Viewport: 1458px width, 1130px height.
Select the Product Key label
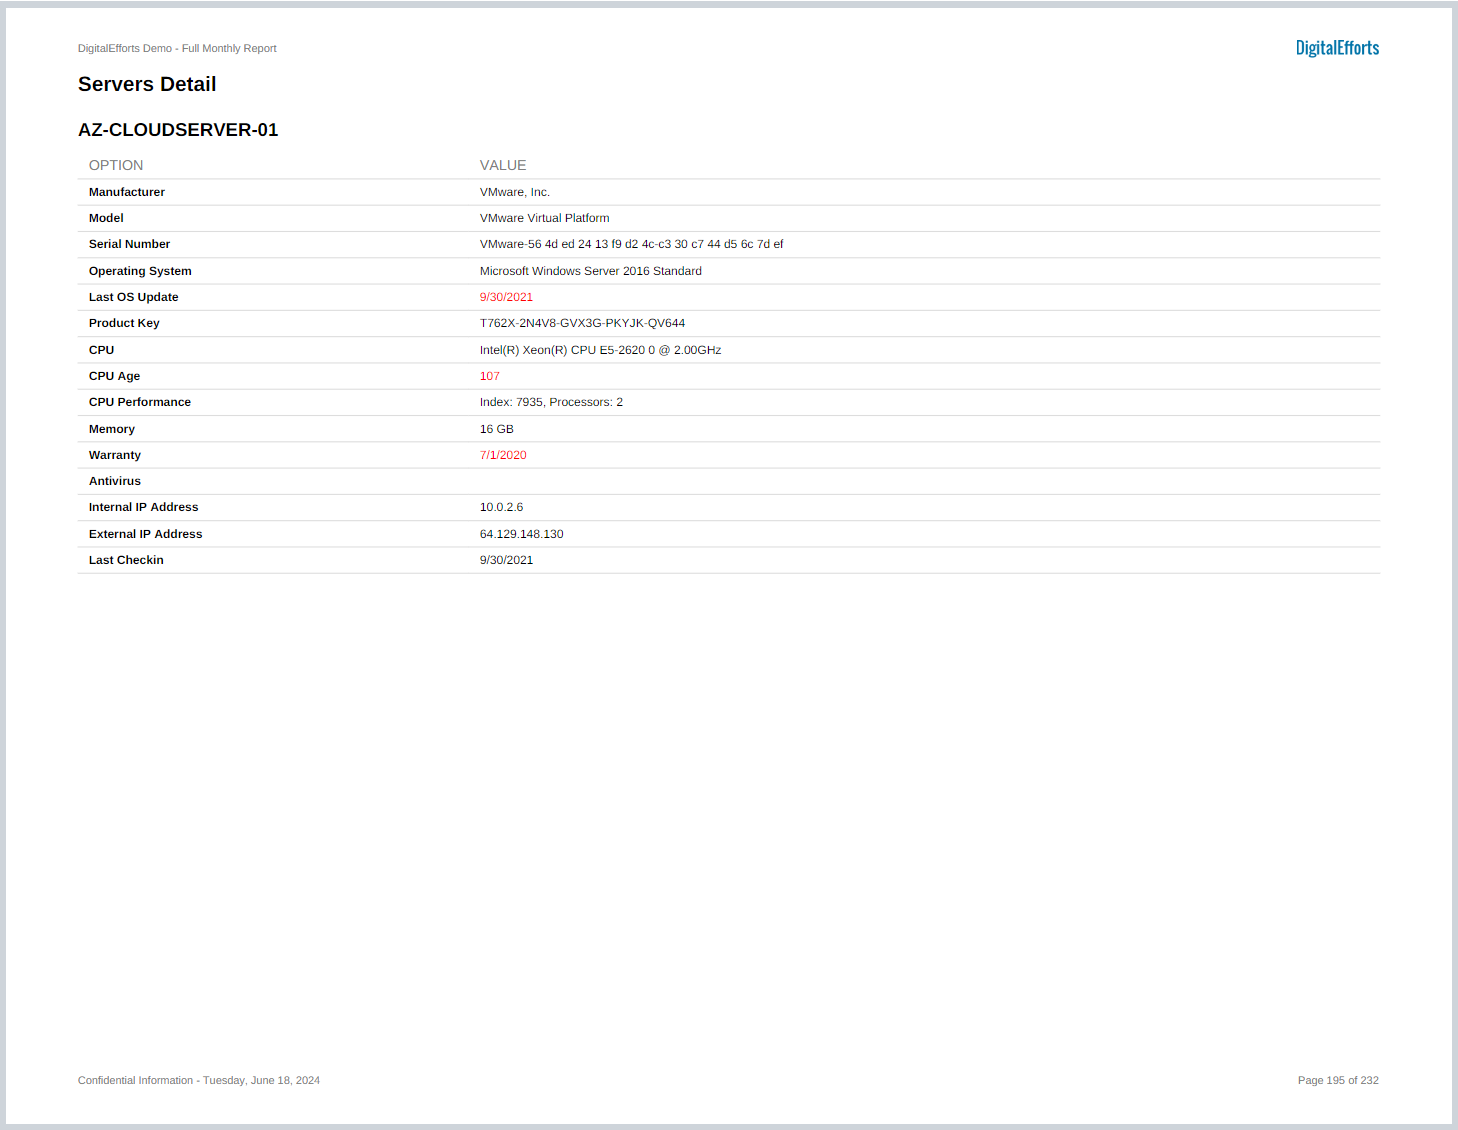124,323
